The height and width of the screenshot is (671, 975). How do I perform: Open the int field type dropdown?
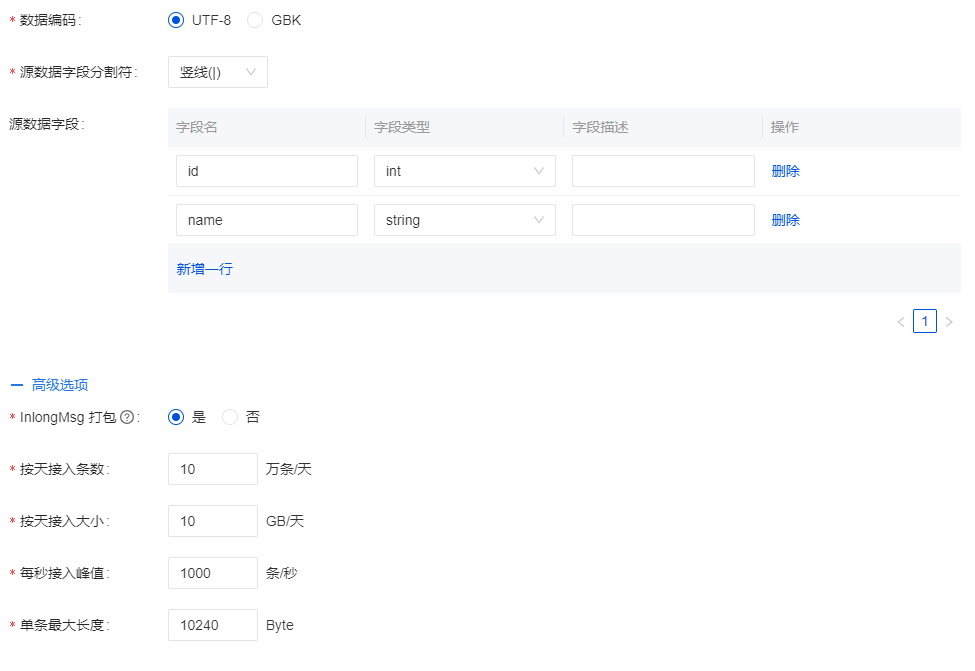pyautogui.click(x=464, y=171)
